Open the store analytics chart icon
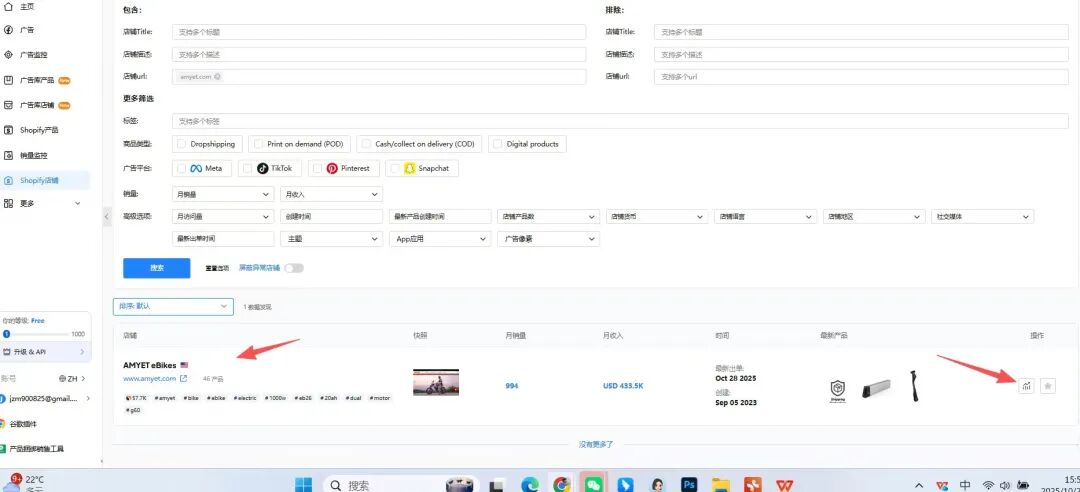The image size is (1080, 492). pos(1026,386)
